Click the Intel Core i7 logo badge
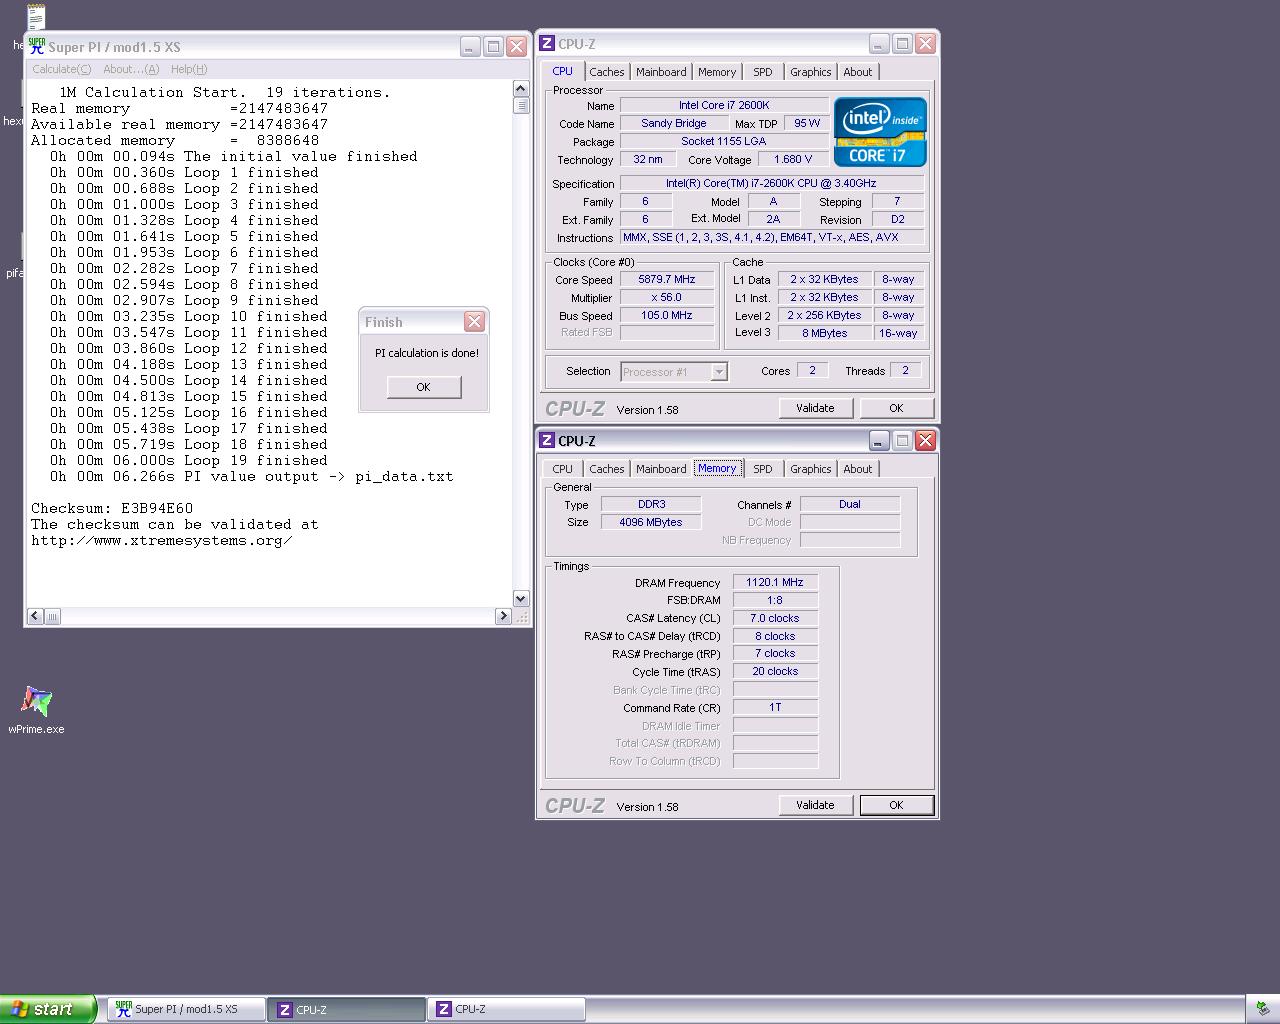This screenshot has width=1280, height=1024. 880,132
